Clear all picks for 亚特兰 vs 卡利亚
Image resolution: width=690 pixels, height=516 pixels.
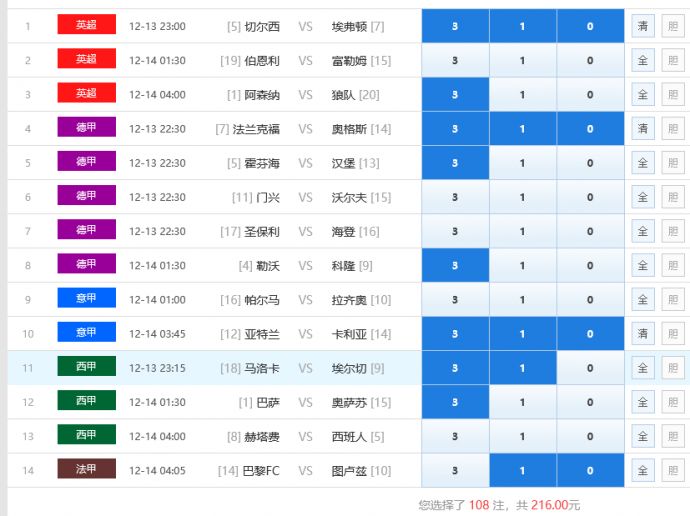pyautogui.click(x=643, y=334)
